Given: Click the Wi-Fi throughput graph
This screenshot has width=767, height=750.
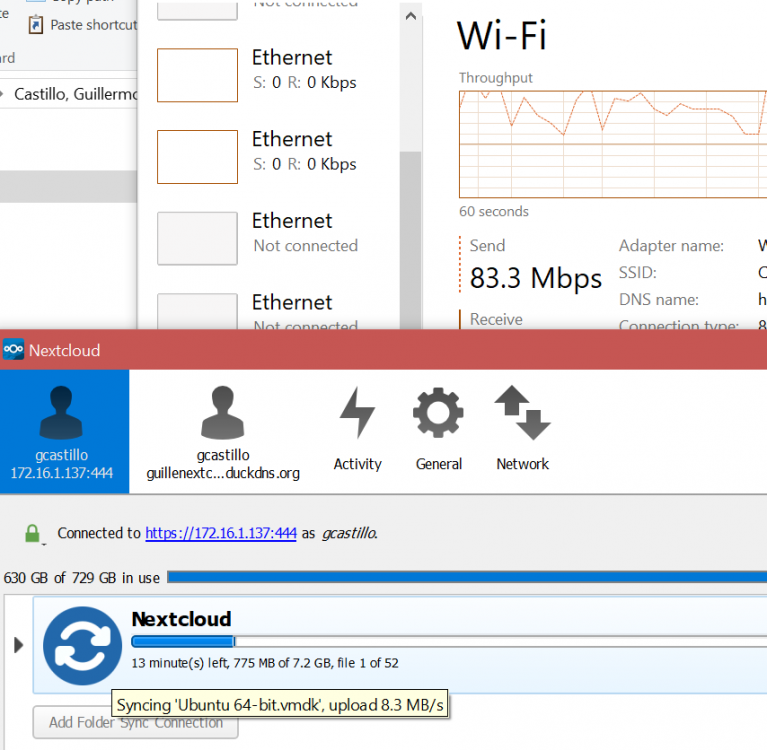Looking at the screenshot, I should 612,144.
